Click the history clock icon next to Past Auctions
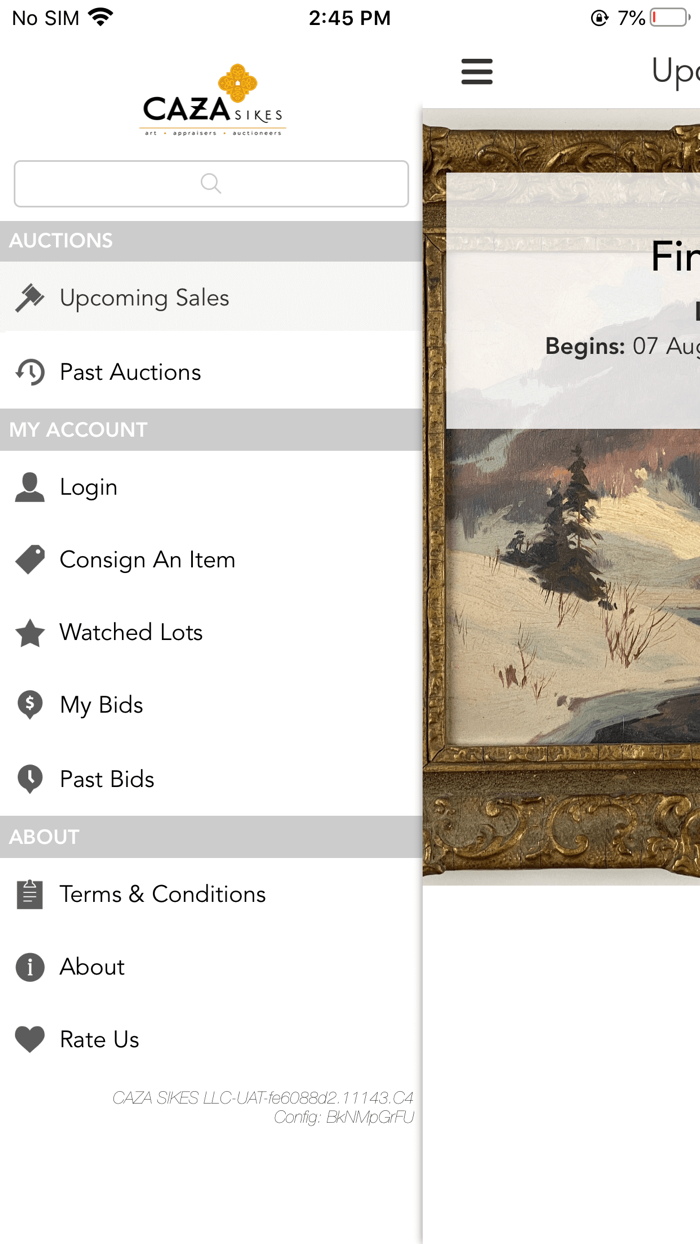 30,371
